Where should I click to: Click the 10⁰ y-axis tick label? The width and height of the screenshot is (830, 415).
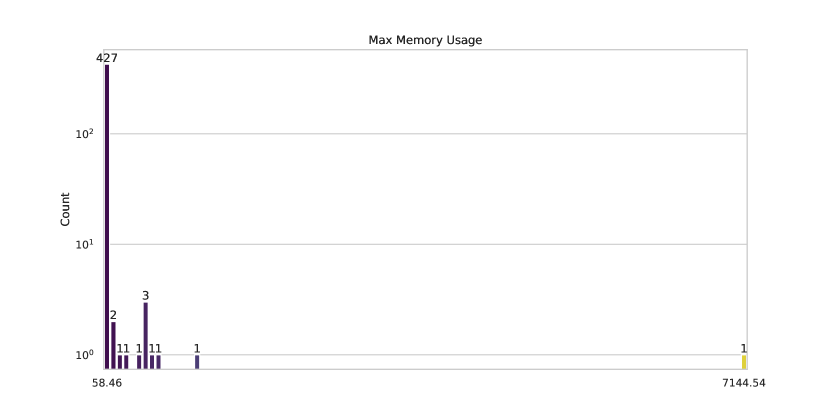coord(83,355)
